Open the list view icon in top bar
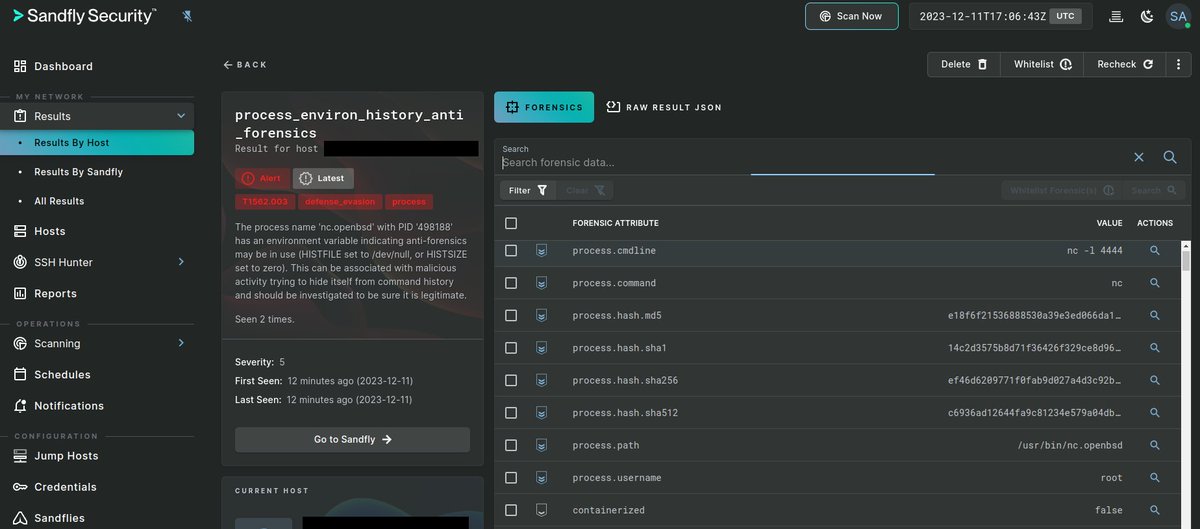Screen dimensions: 1200x529 pos(1117,16)
